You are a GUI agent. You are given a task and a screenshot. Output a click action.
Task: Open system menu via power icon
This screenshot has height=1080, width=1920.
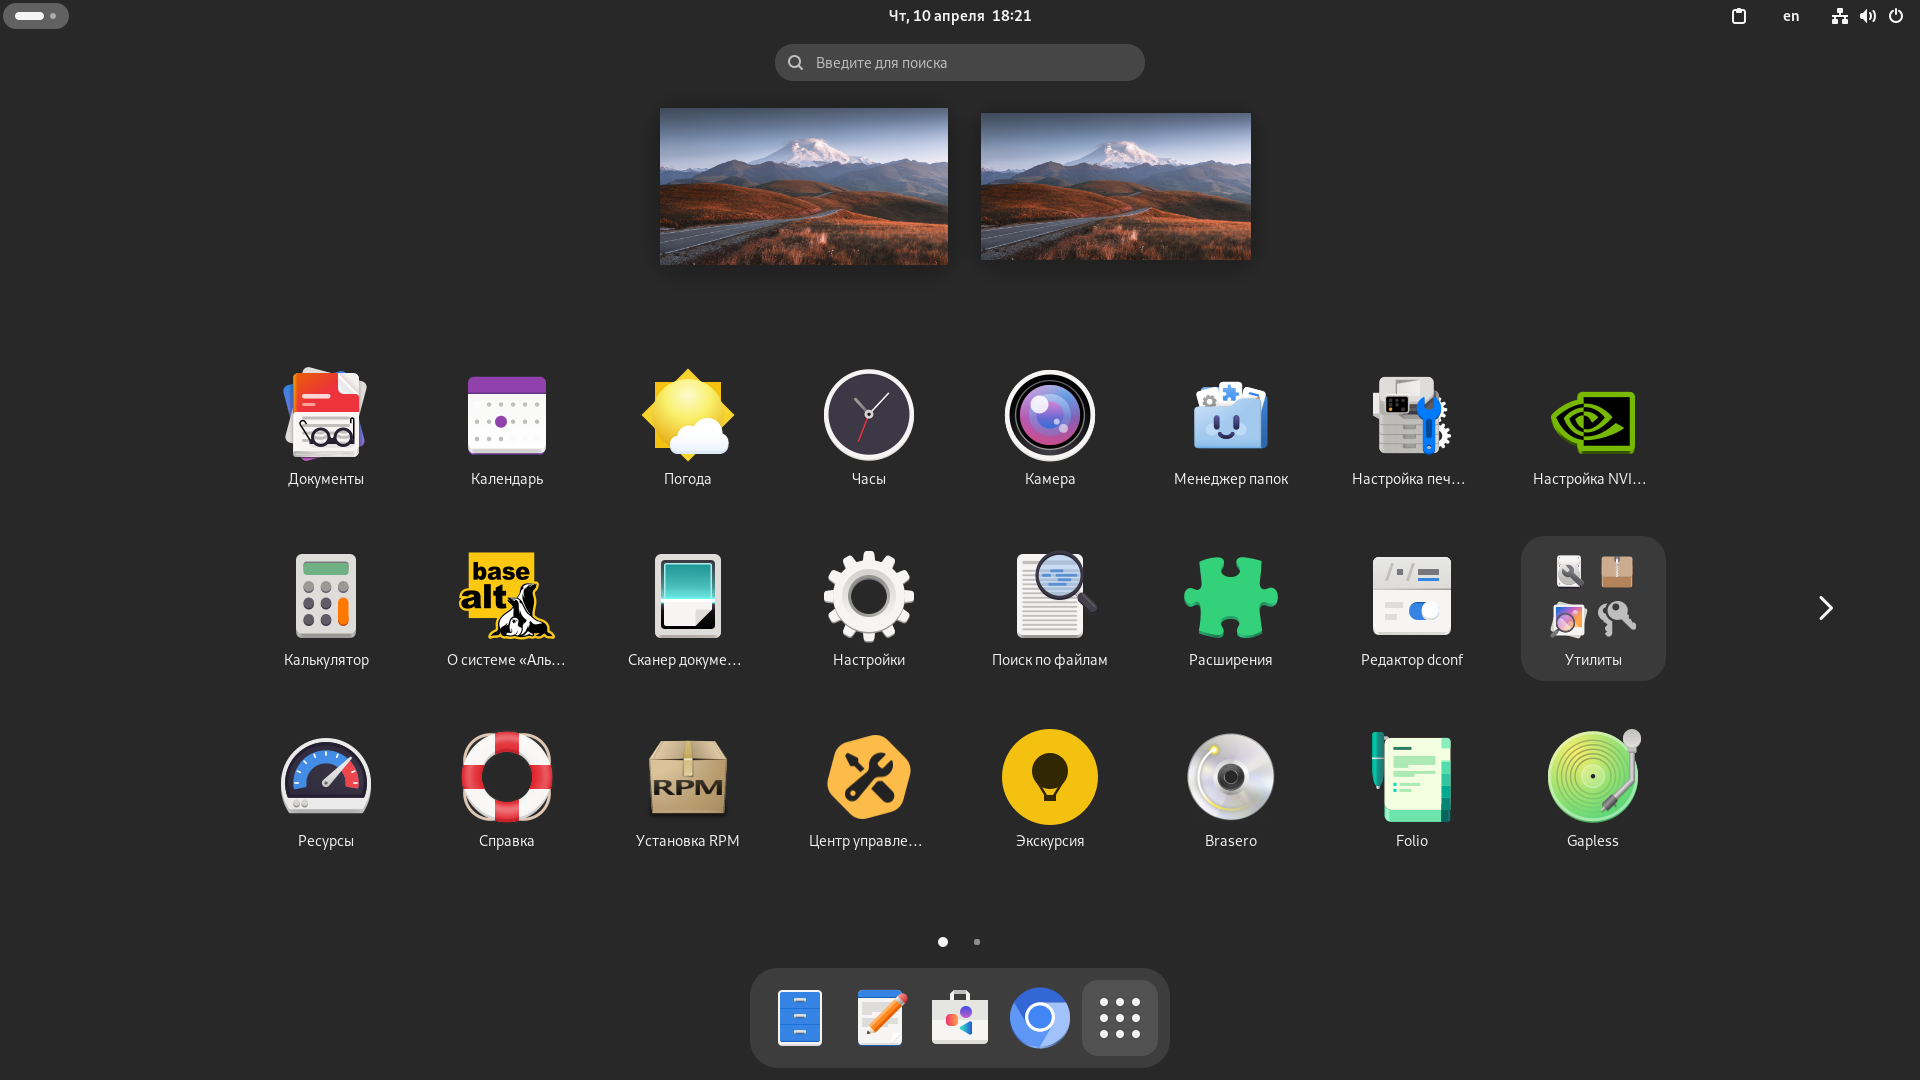coord(1896,16)
